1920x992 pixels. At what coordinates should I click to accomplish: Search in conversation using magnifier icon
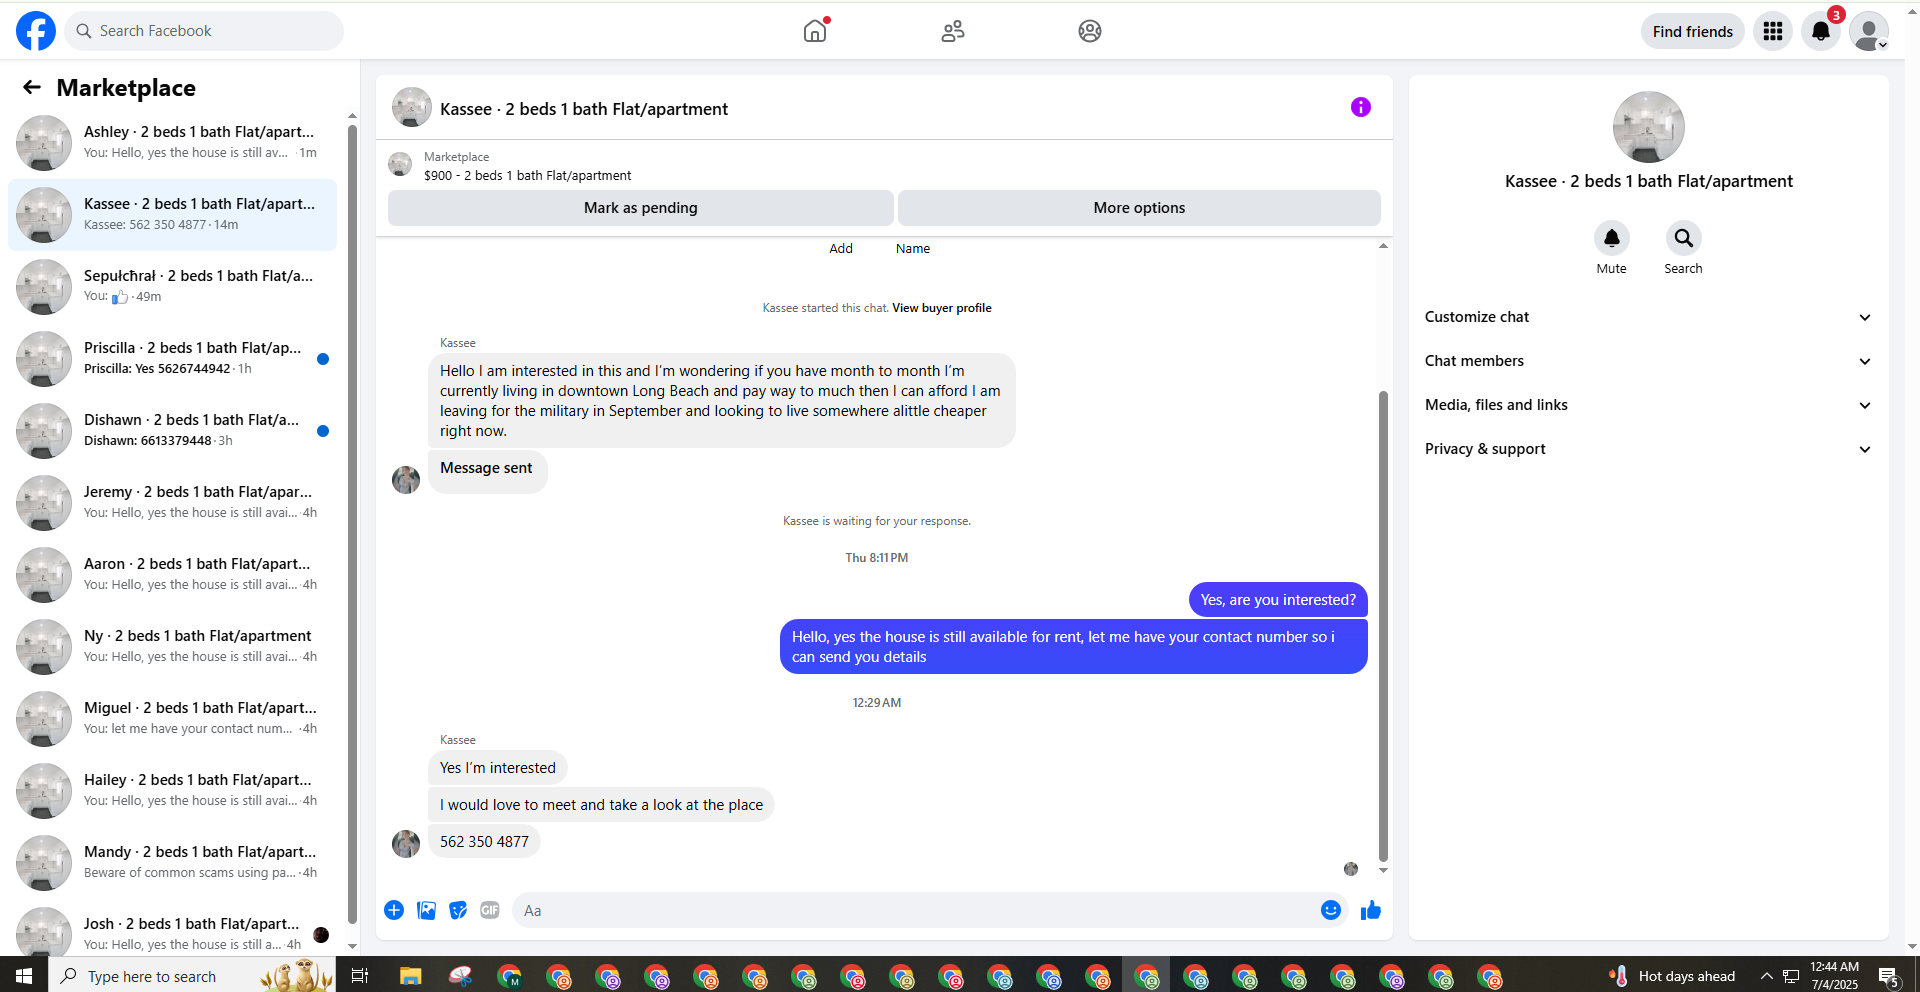click(1684, 238)
